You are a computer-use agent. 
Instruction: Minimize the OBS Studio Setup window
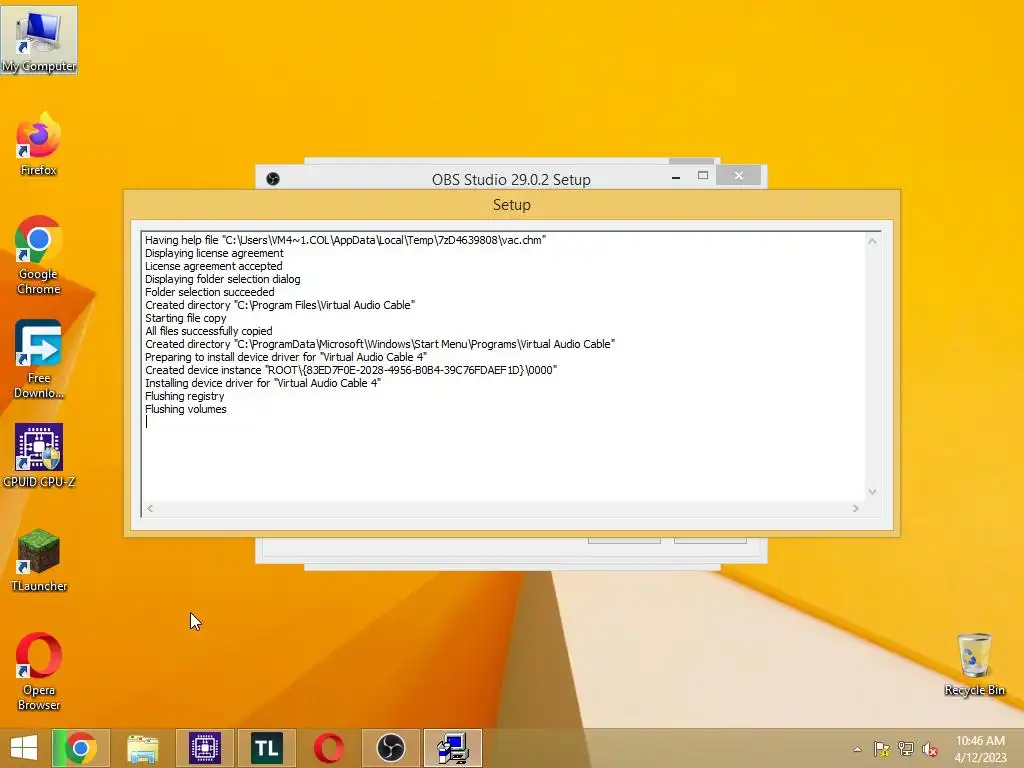tap(676, 176)
